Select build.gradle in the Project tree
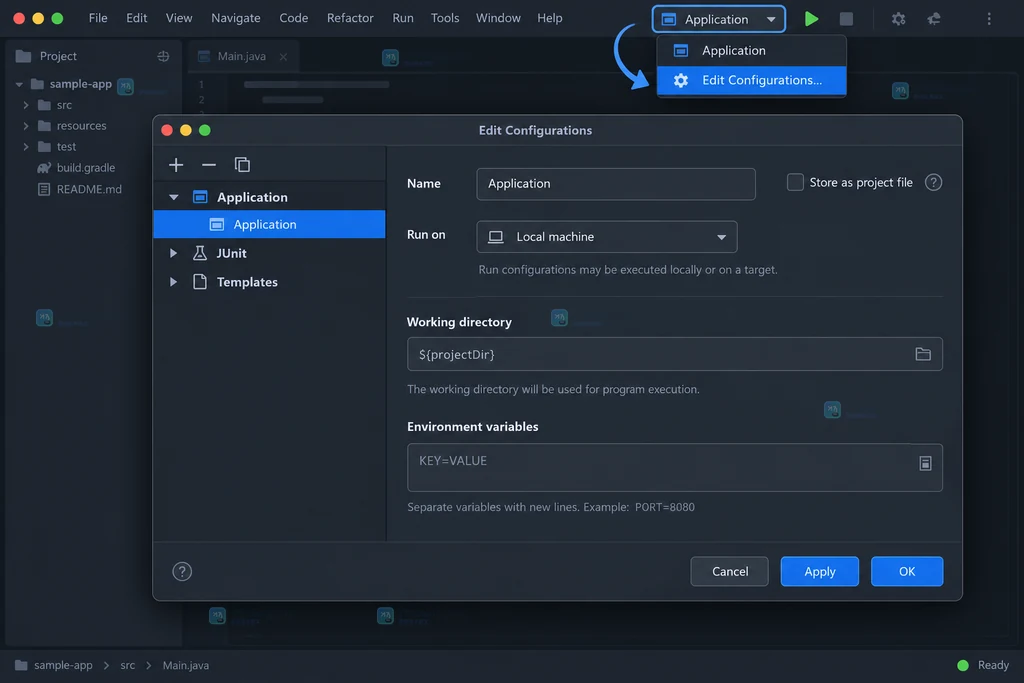1024x683 pixels. (x=86, y=168)
